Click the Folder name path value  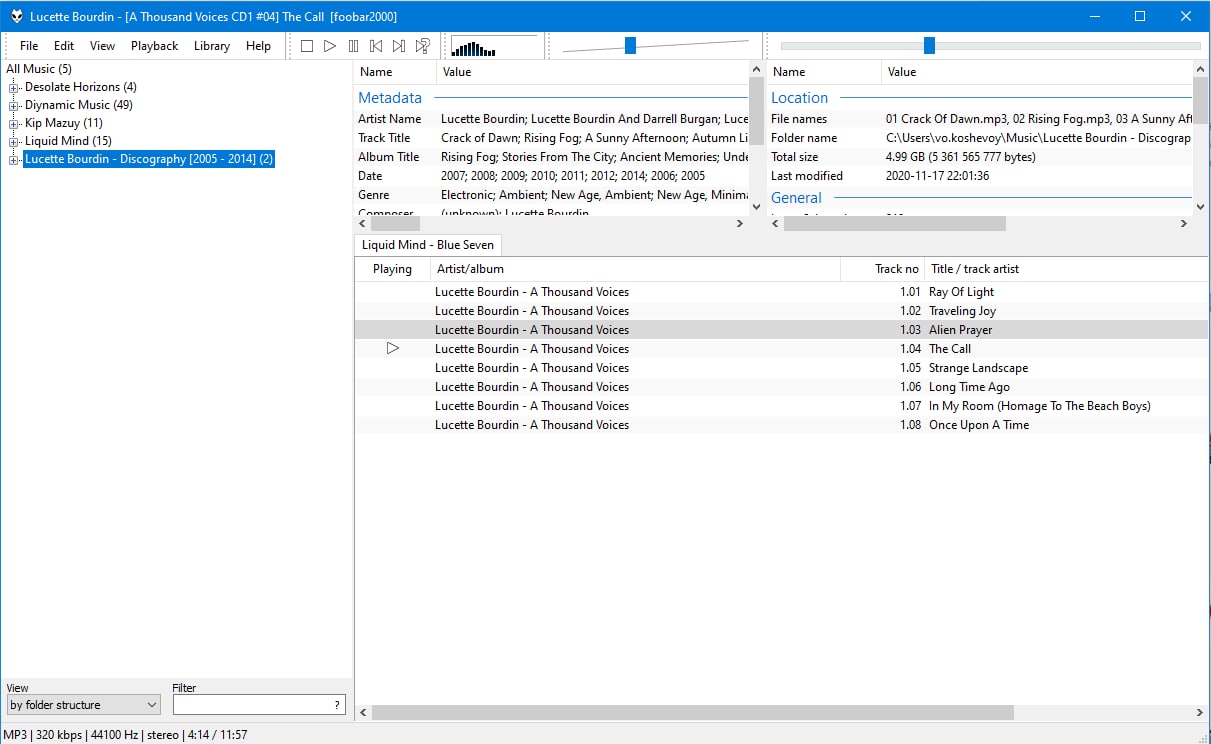(1038, 138)
